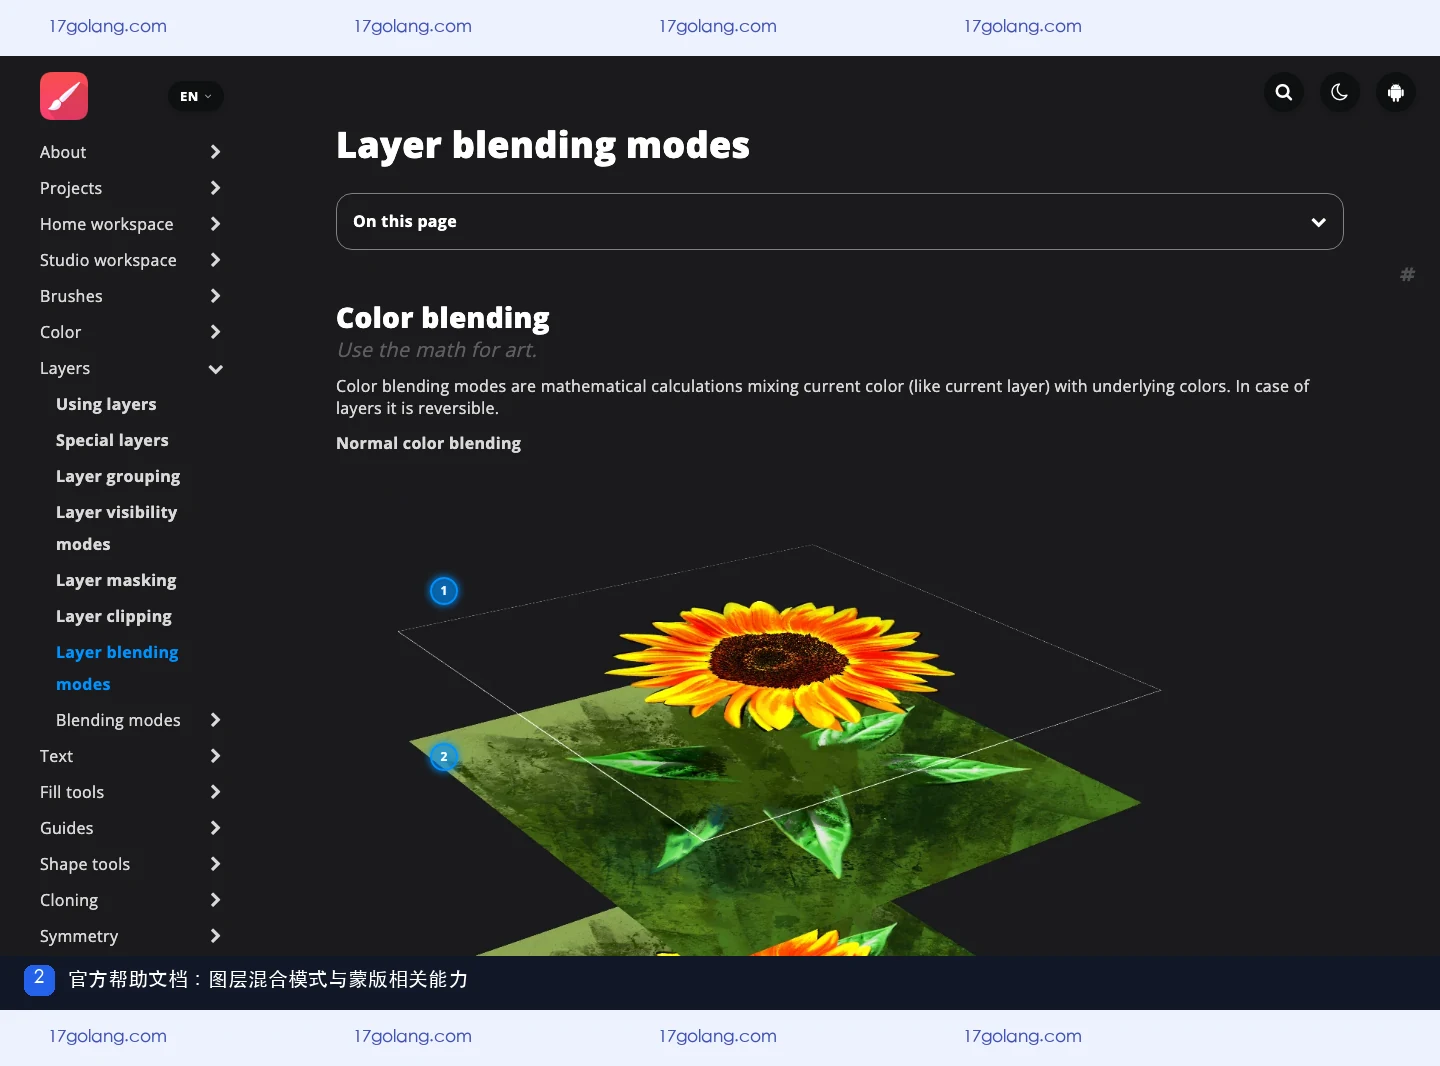Open the Using layers page
This screenshot has height=1066, width=1440.
pos(106,404)
